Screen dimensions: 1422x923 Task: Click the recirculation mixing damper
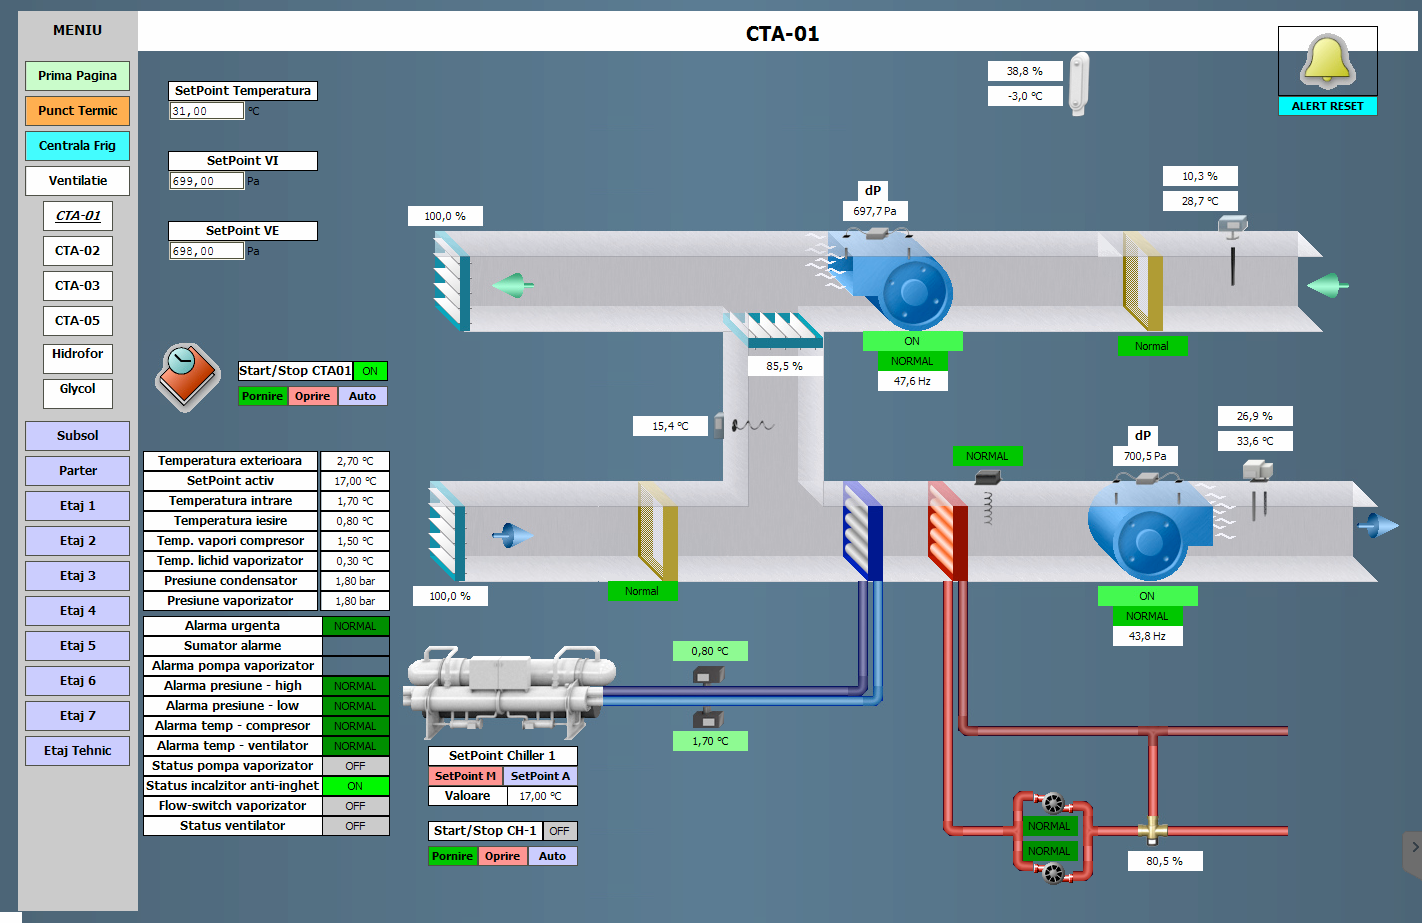[x=772, y=330]
